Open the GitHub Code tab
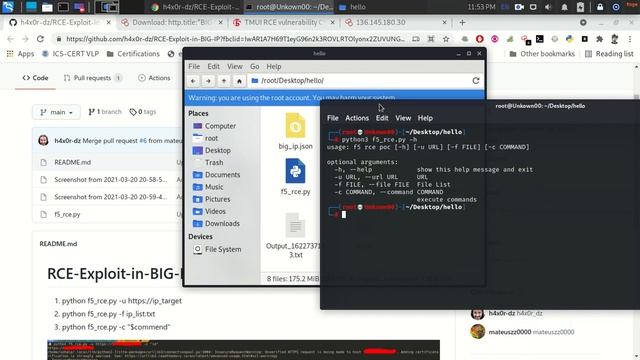Image resolution: width=640 pixels, height=360 pixels. 35,78
